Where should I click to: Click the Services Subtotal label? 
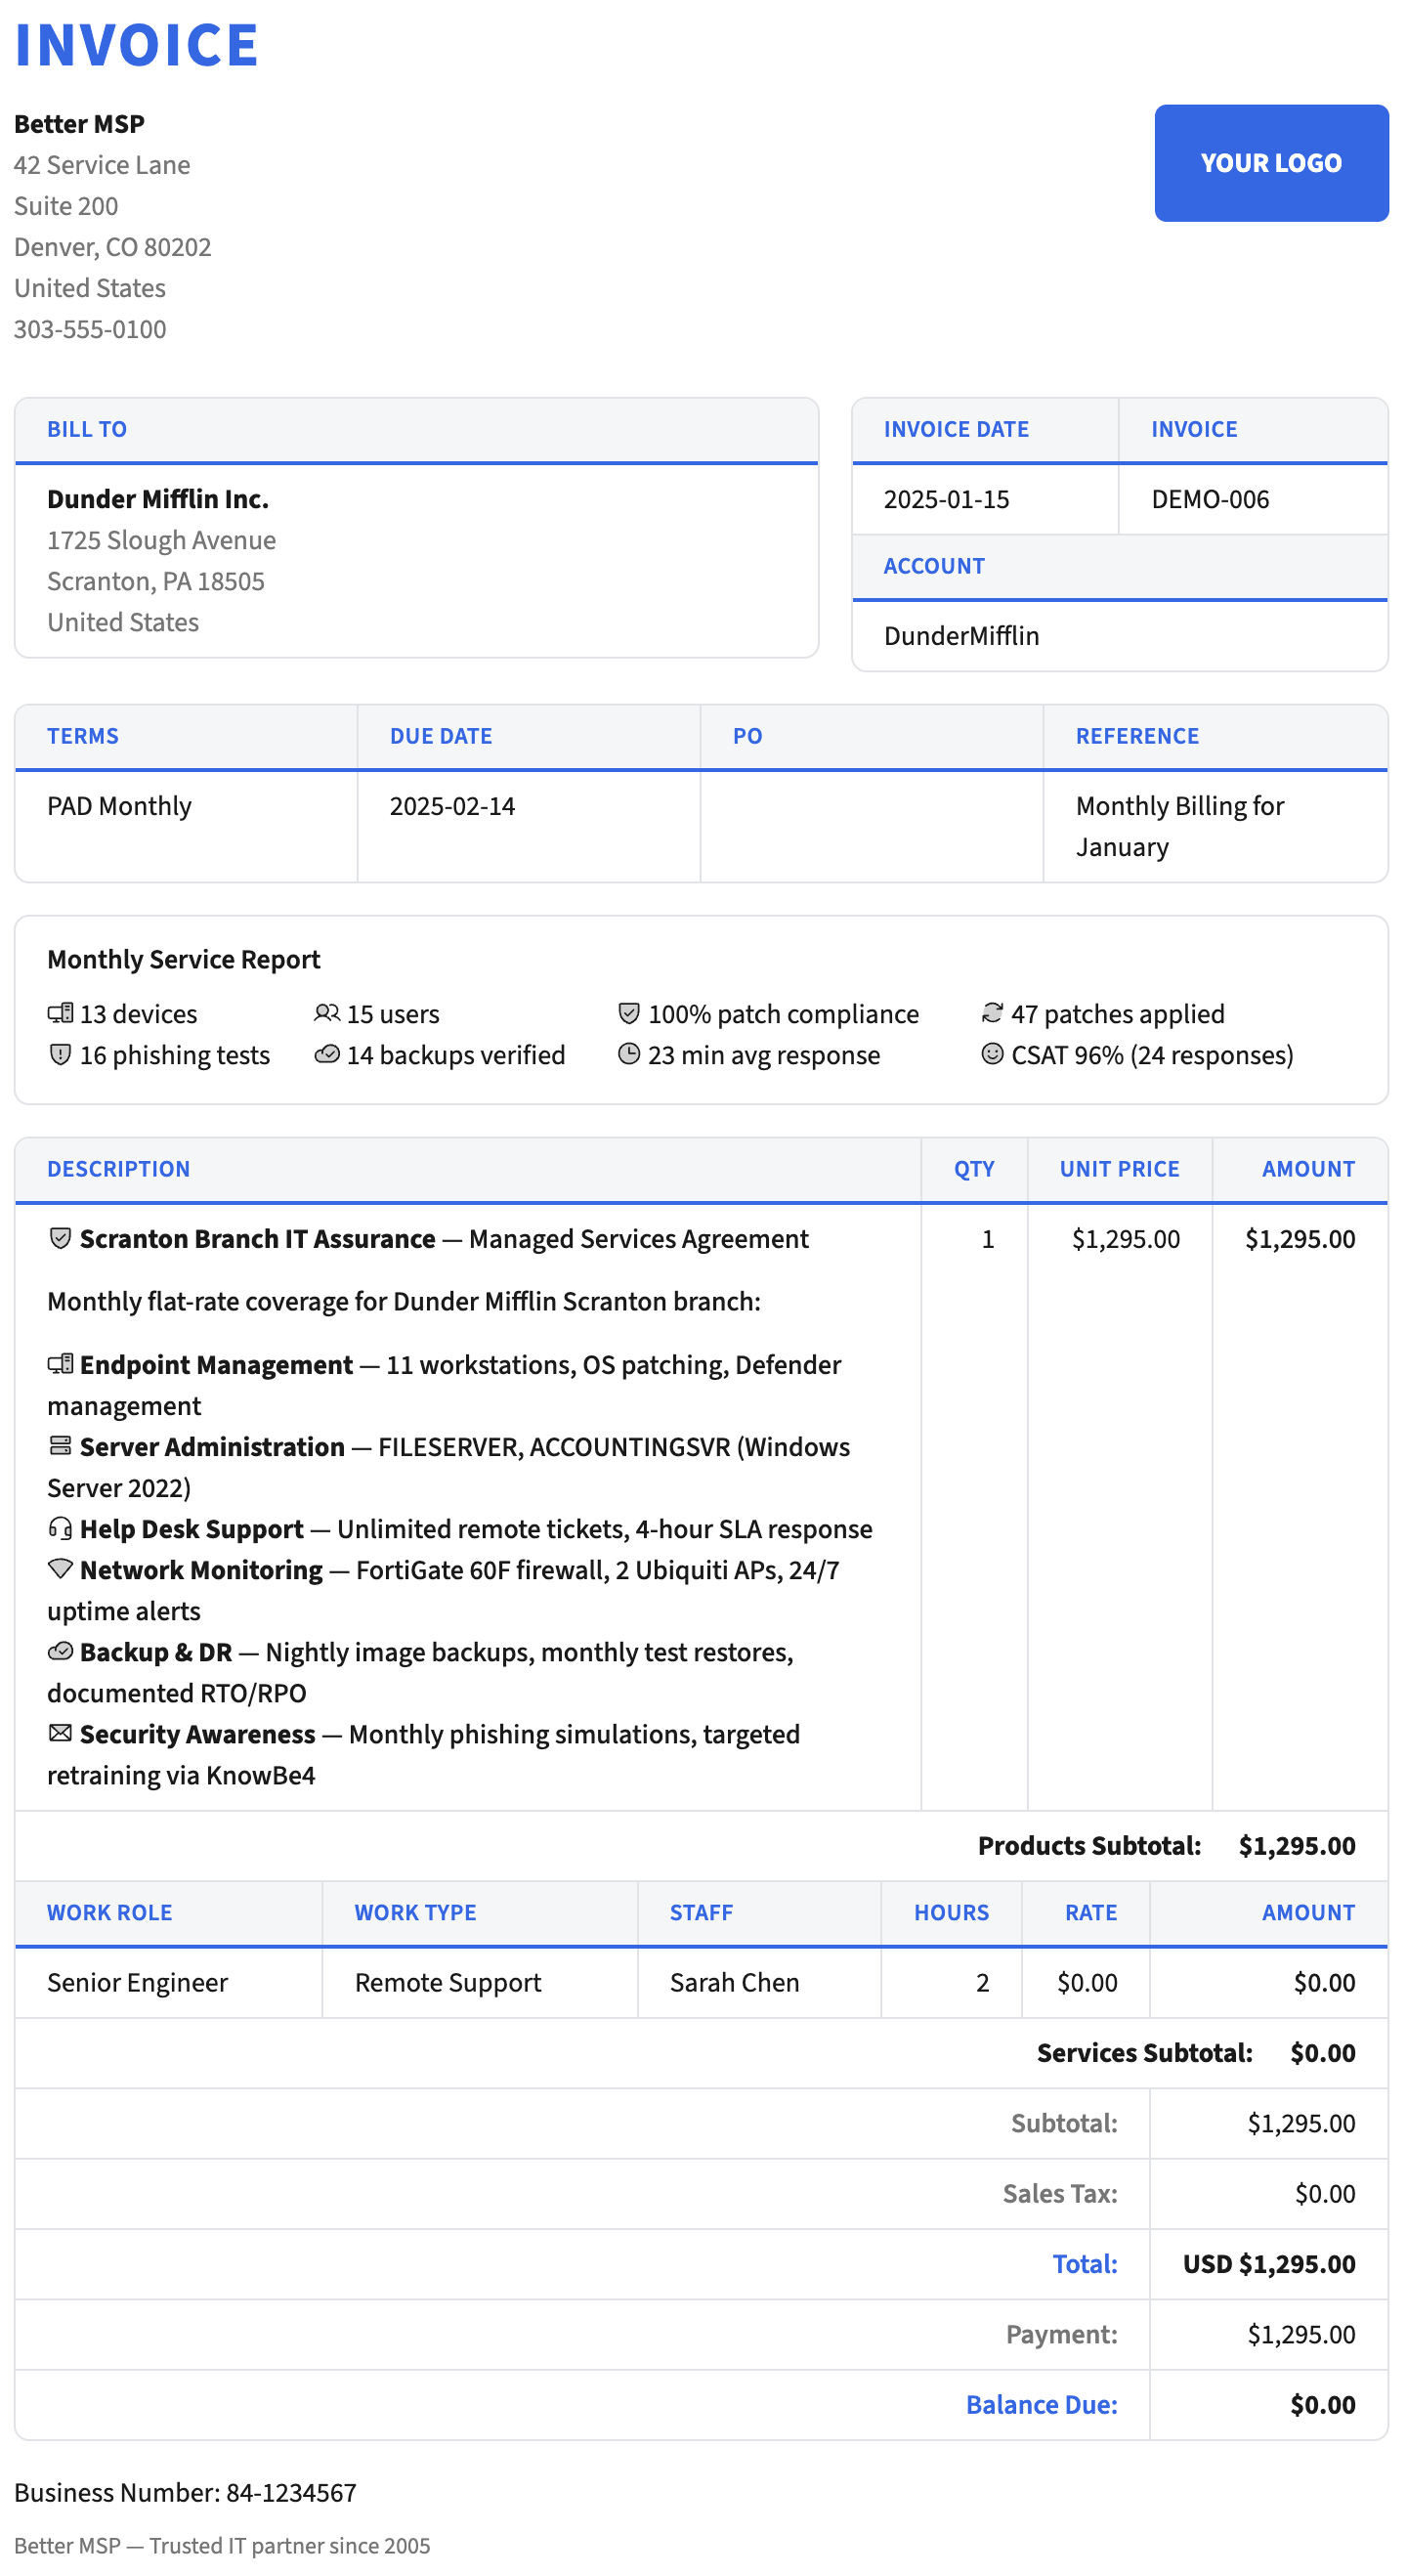point(1144,2052)
